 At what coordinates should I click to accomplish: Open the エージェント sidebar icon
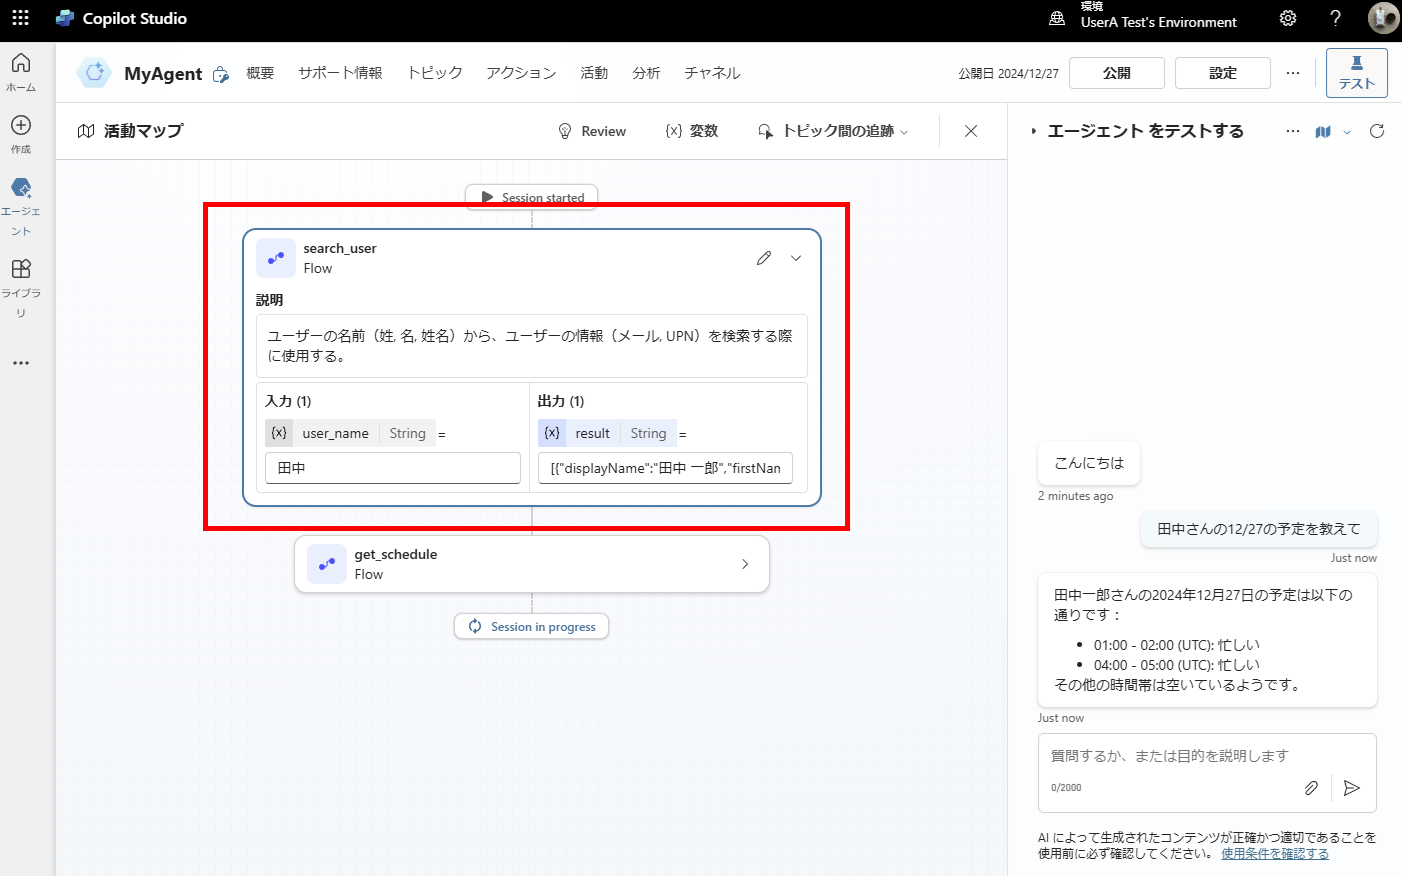click(x=20, y=190)
